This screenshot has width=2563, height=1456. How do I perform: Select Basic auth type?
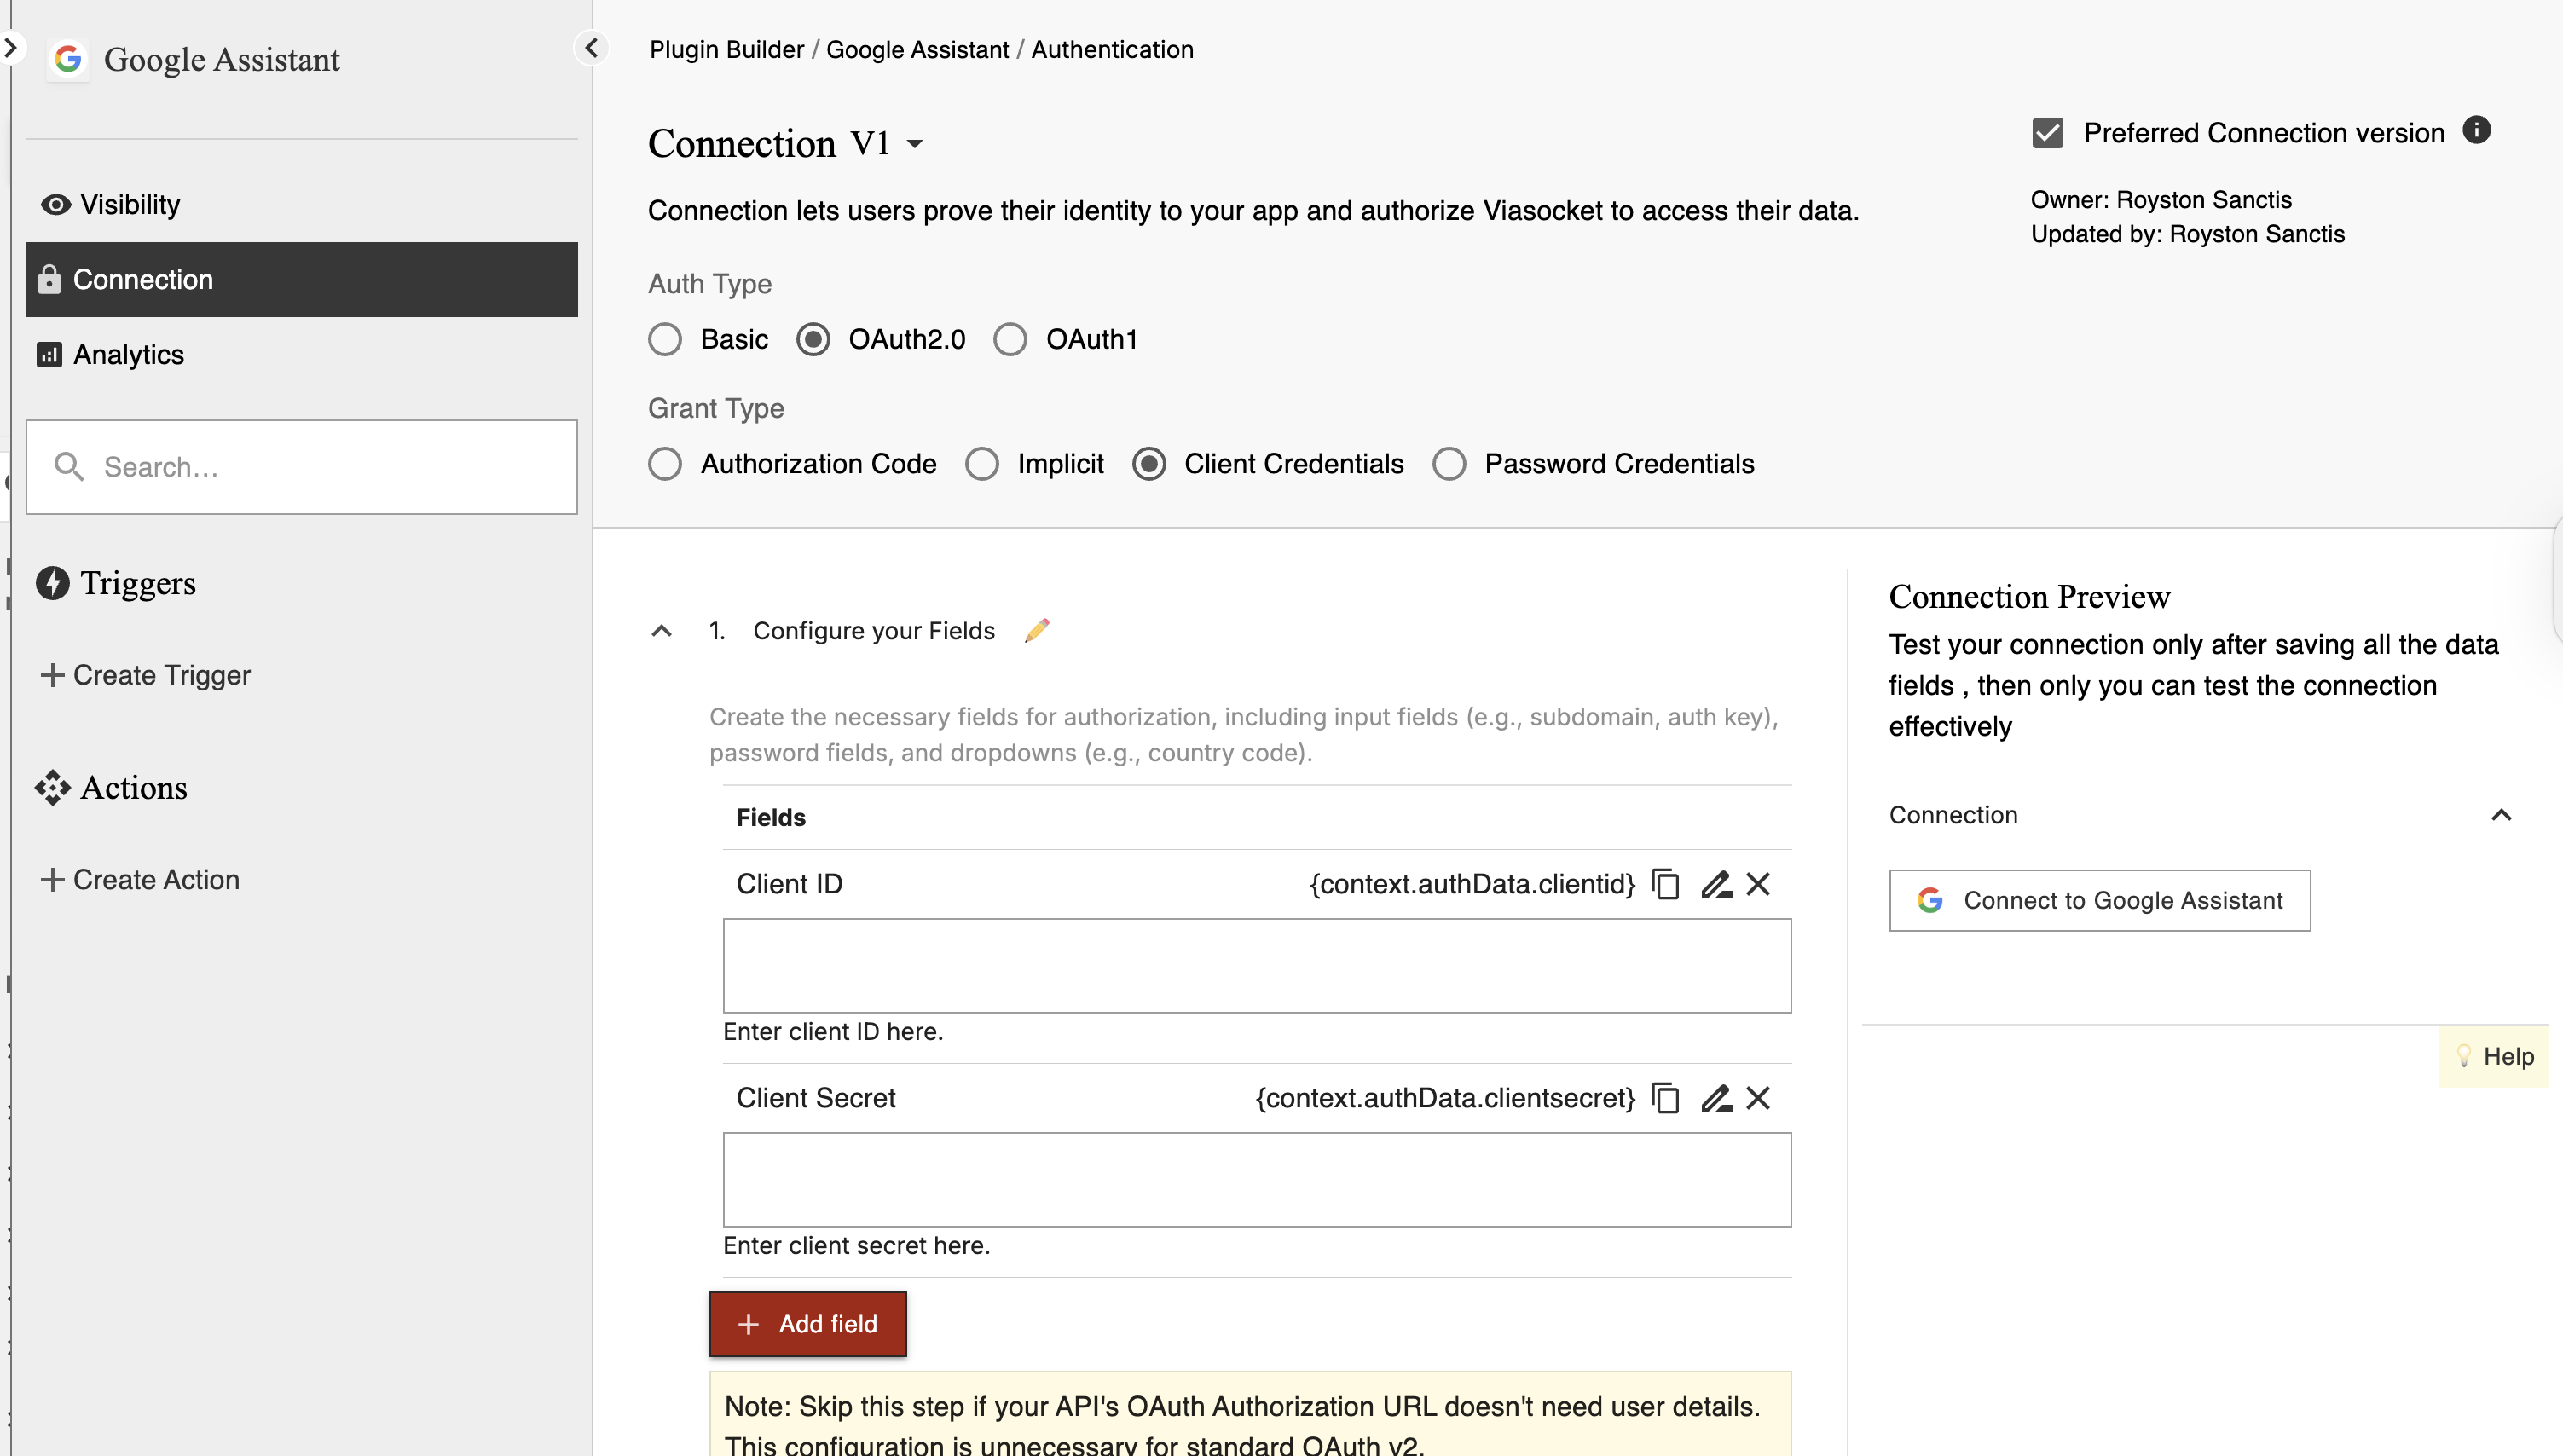665,340
